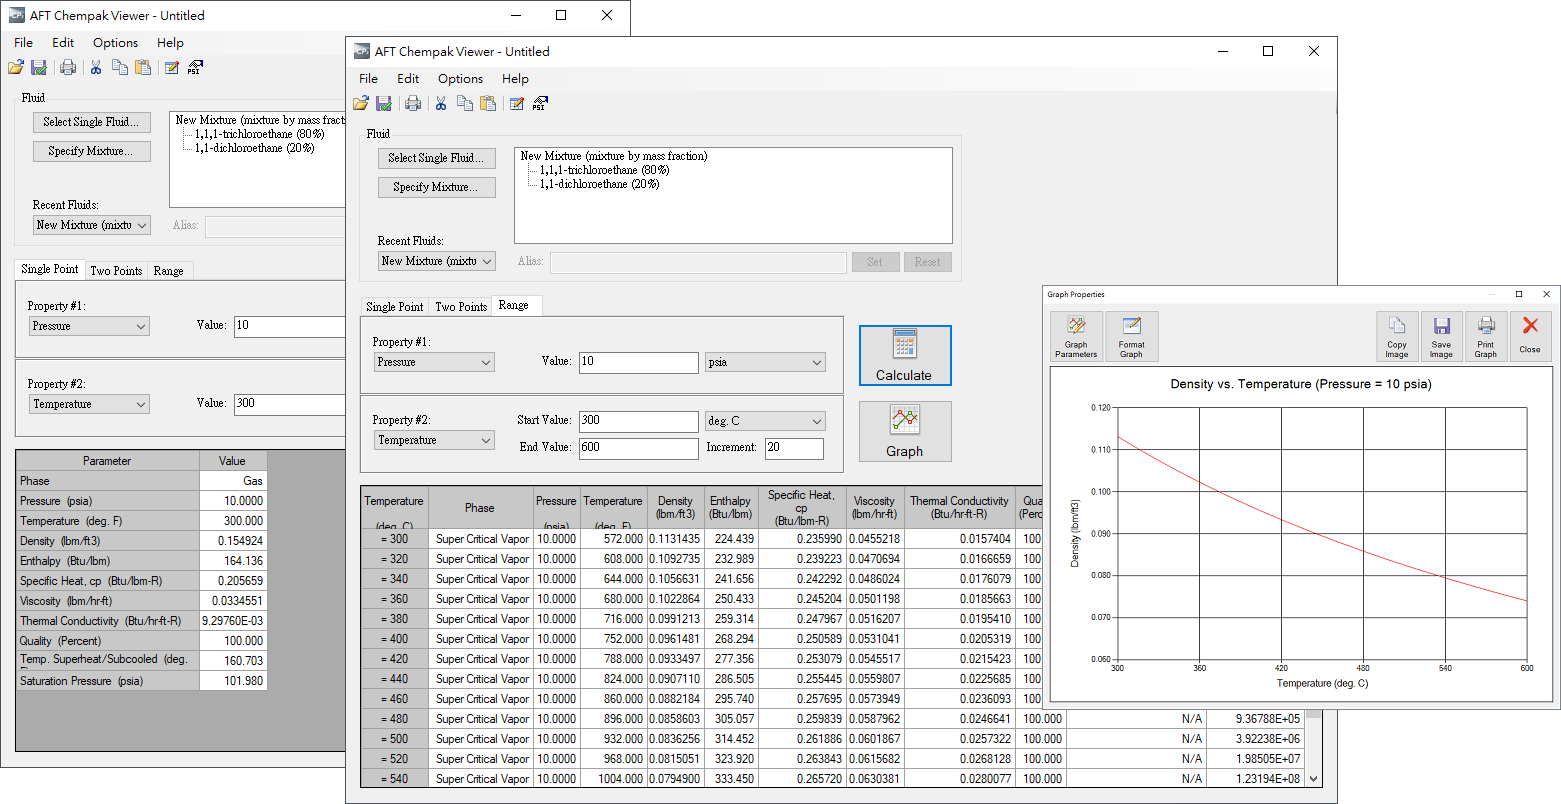
Task: Click Open folder icon in front window toolbar
Action: pyautogui.click(x=361, y=104)
